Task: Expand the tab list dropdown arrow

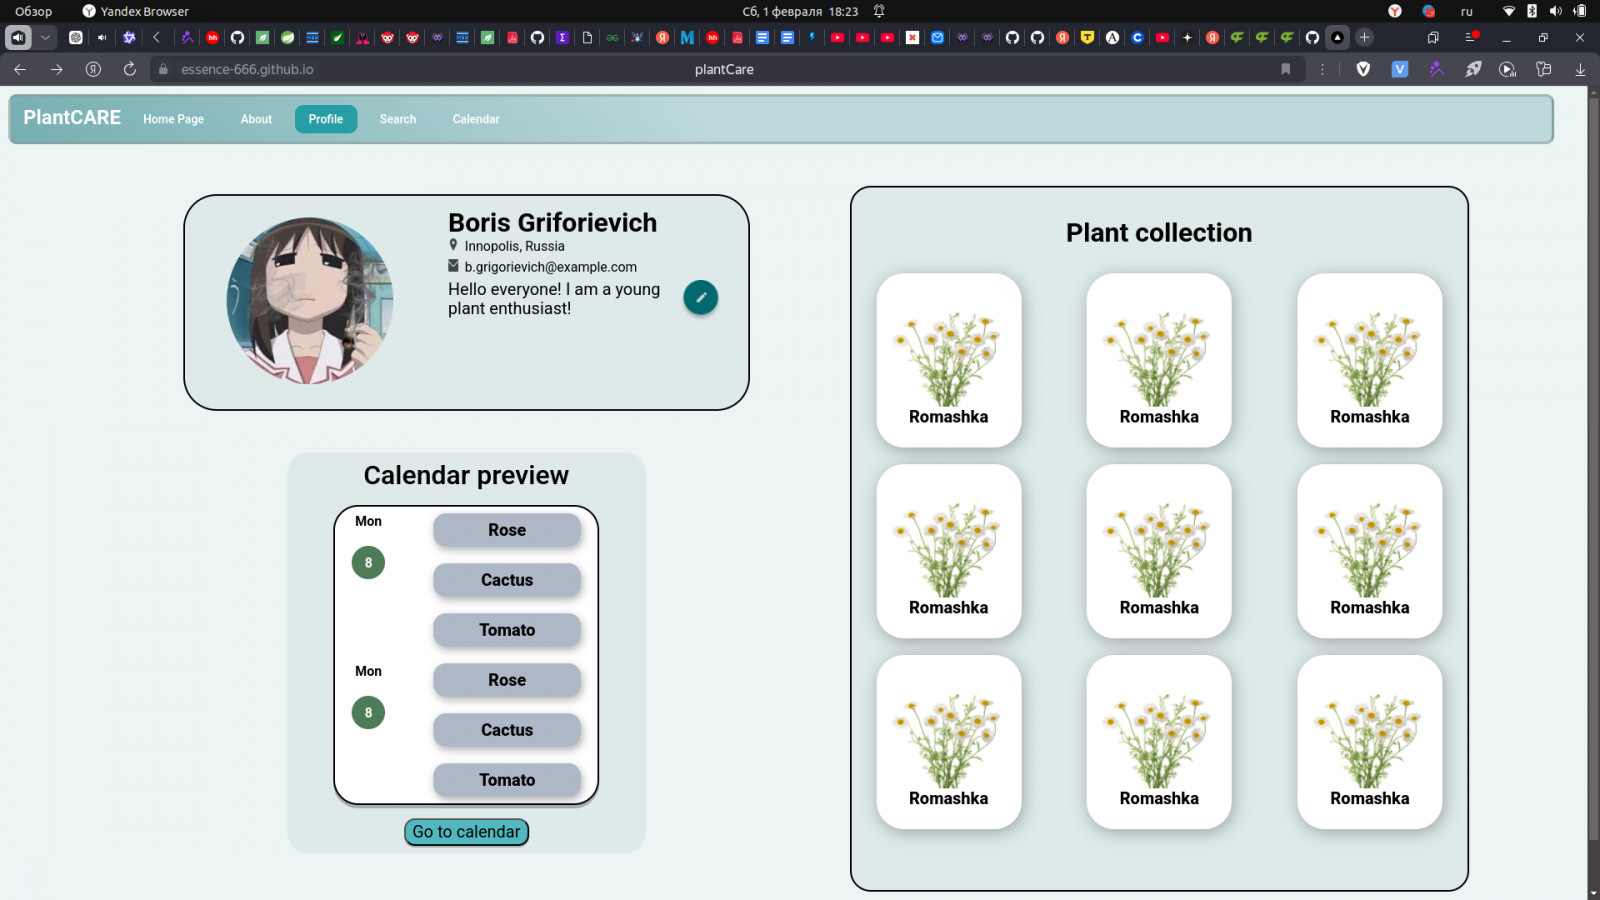Action: click(45, 37)
